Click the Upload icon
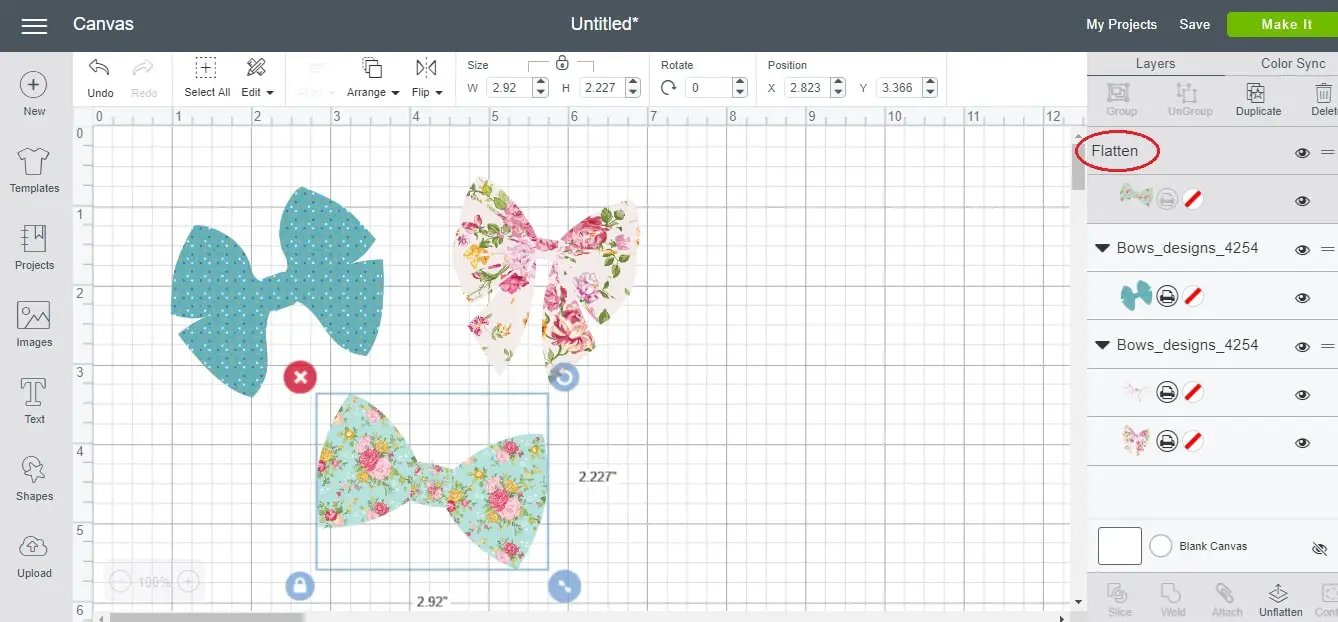The height and width of the screenshot is (622, 1338). 34,555
